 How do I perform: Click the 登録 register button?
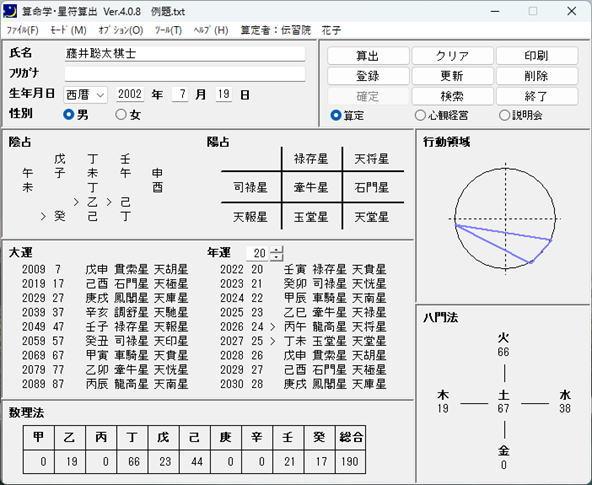click(x=368, y=76)
